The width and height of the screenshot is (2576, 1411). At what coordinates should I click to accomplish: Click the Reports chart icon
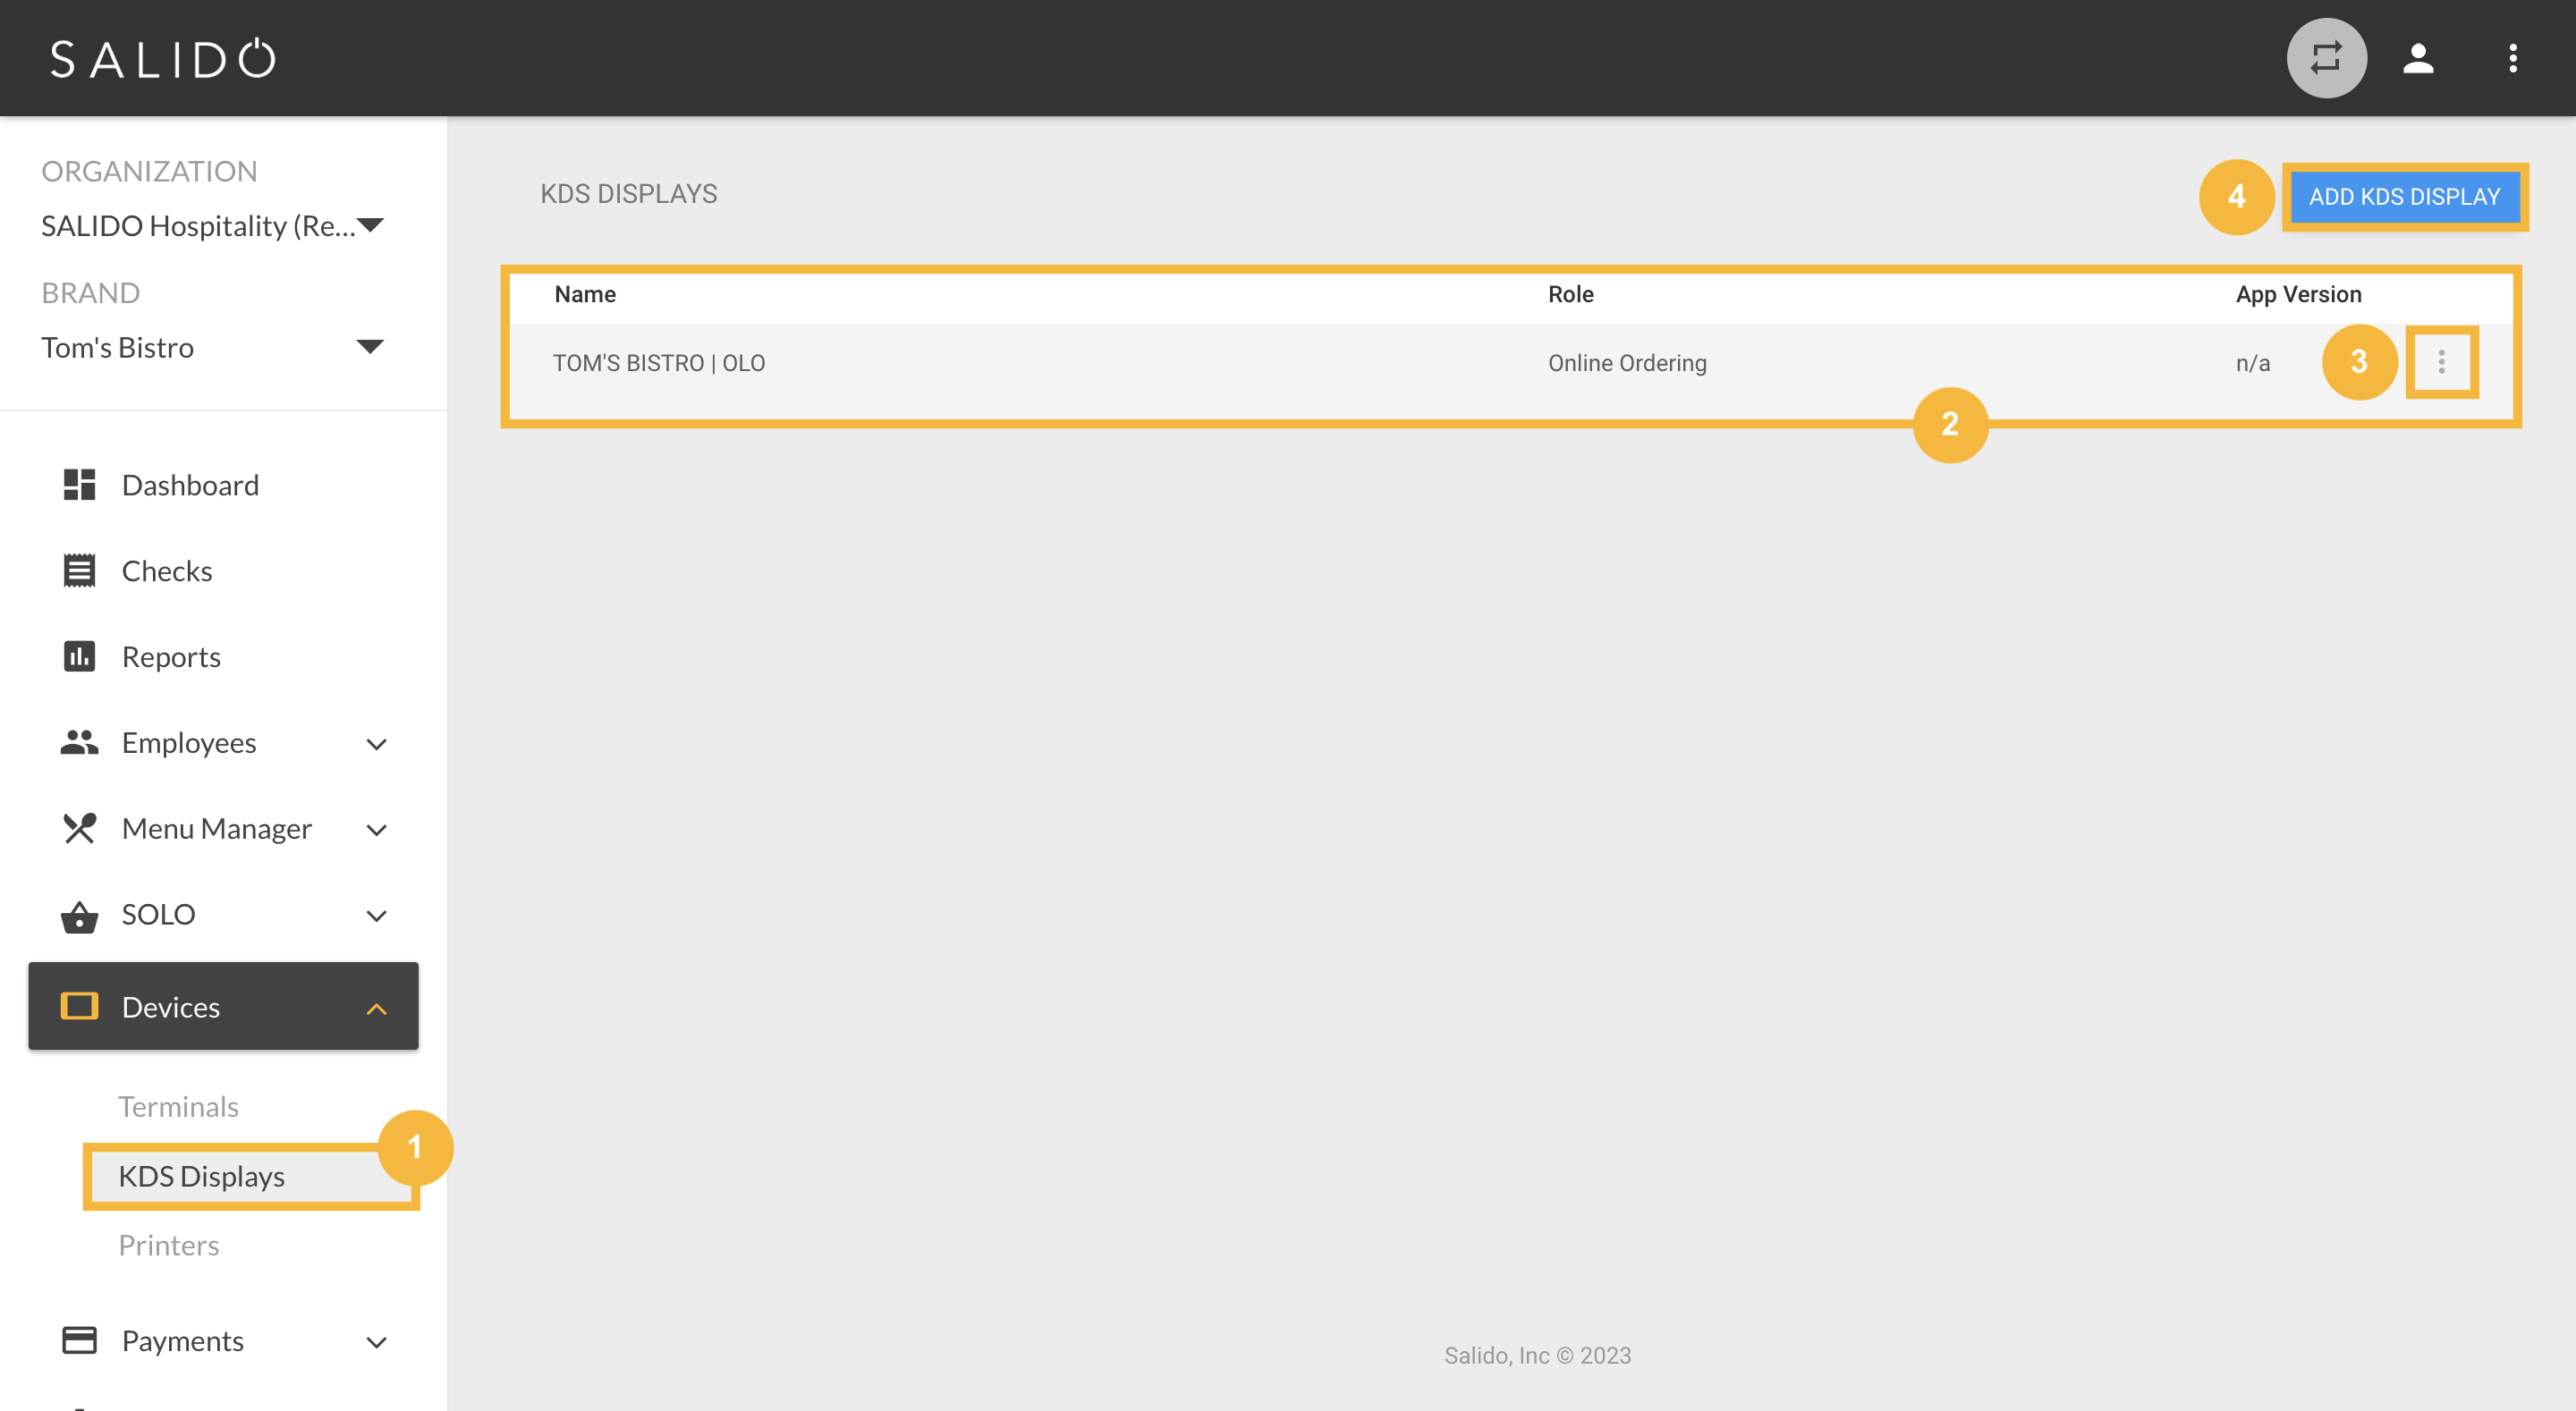tap(79, 657)
